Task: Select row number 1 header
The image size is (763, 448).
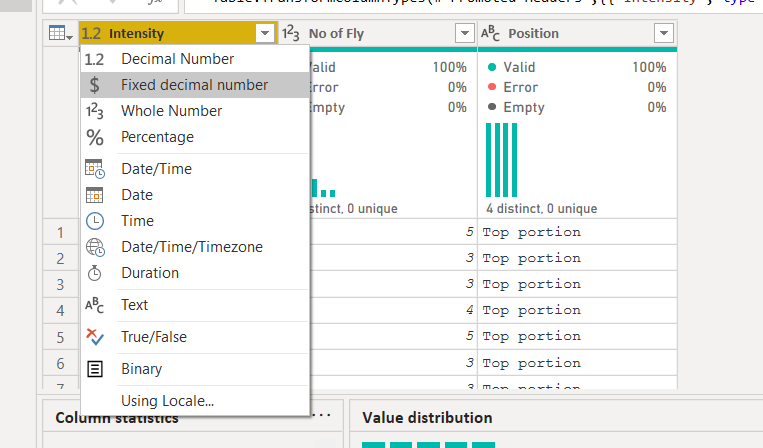Action: [61, 232]
